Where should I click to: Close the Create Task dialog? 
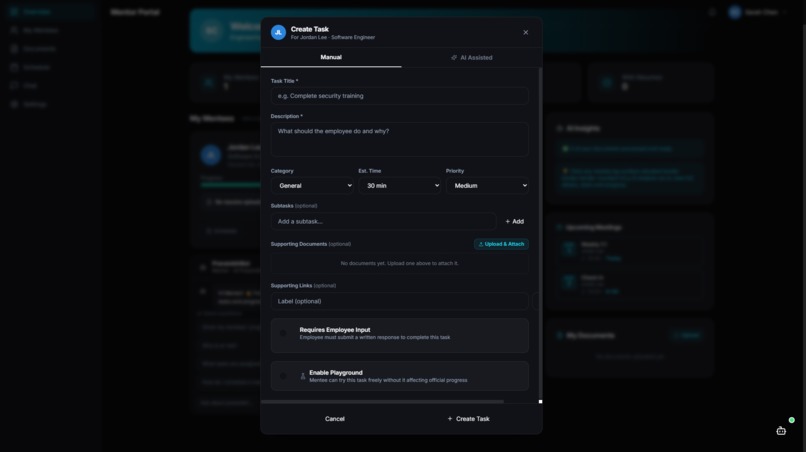tap(525, 32)
